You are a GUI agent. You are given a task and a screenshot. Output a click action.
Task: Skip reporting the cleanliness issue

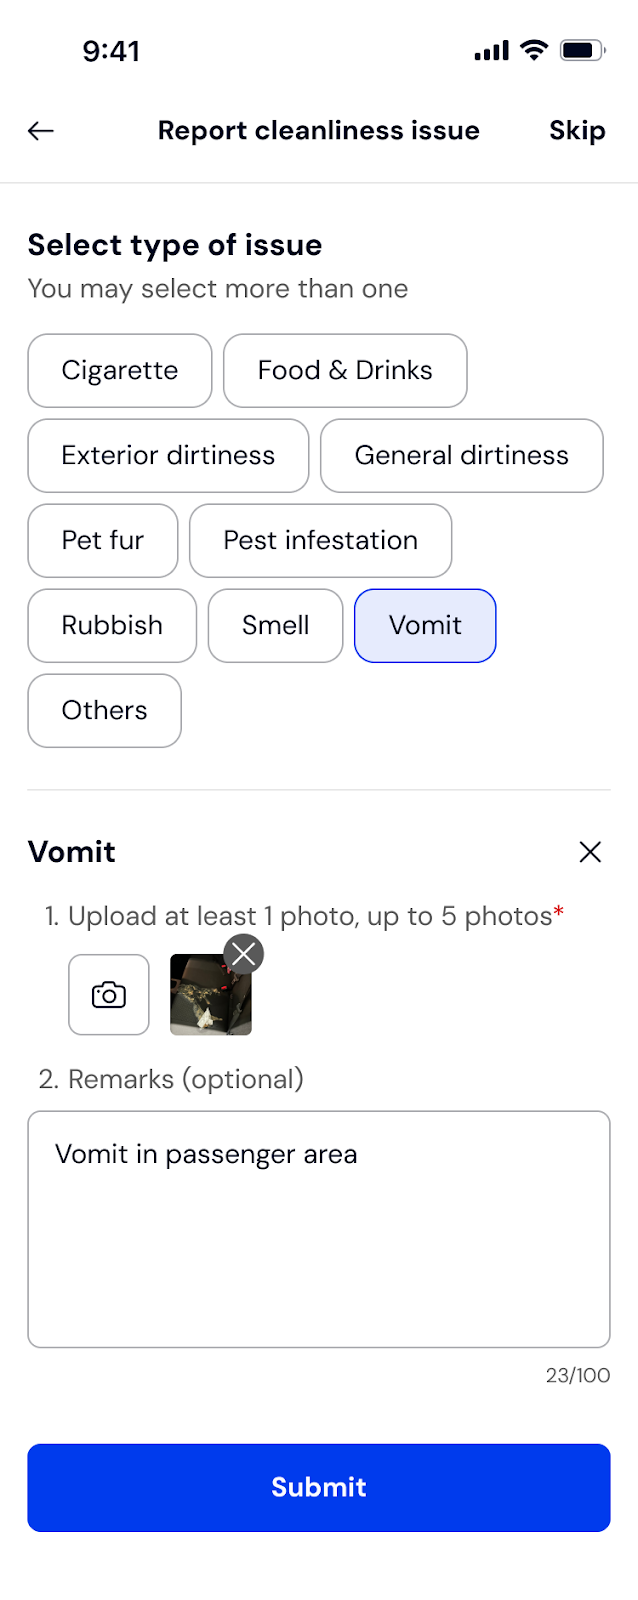[x=577, y=131]
